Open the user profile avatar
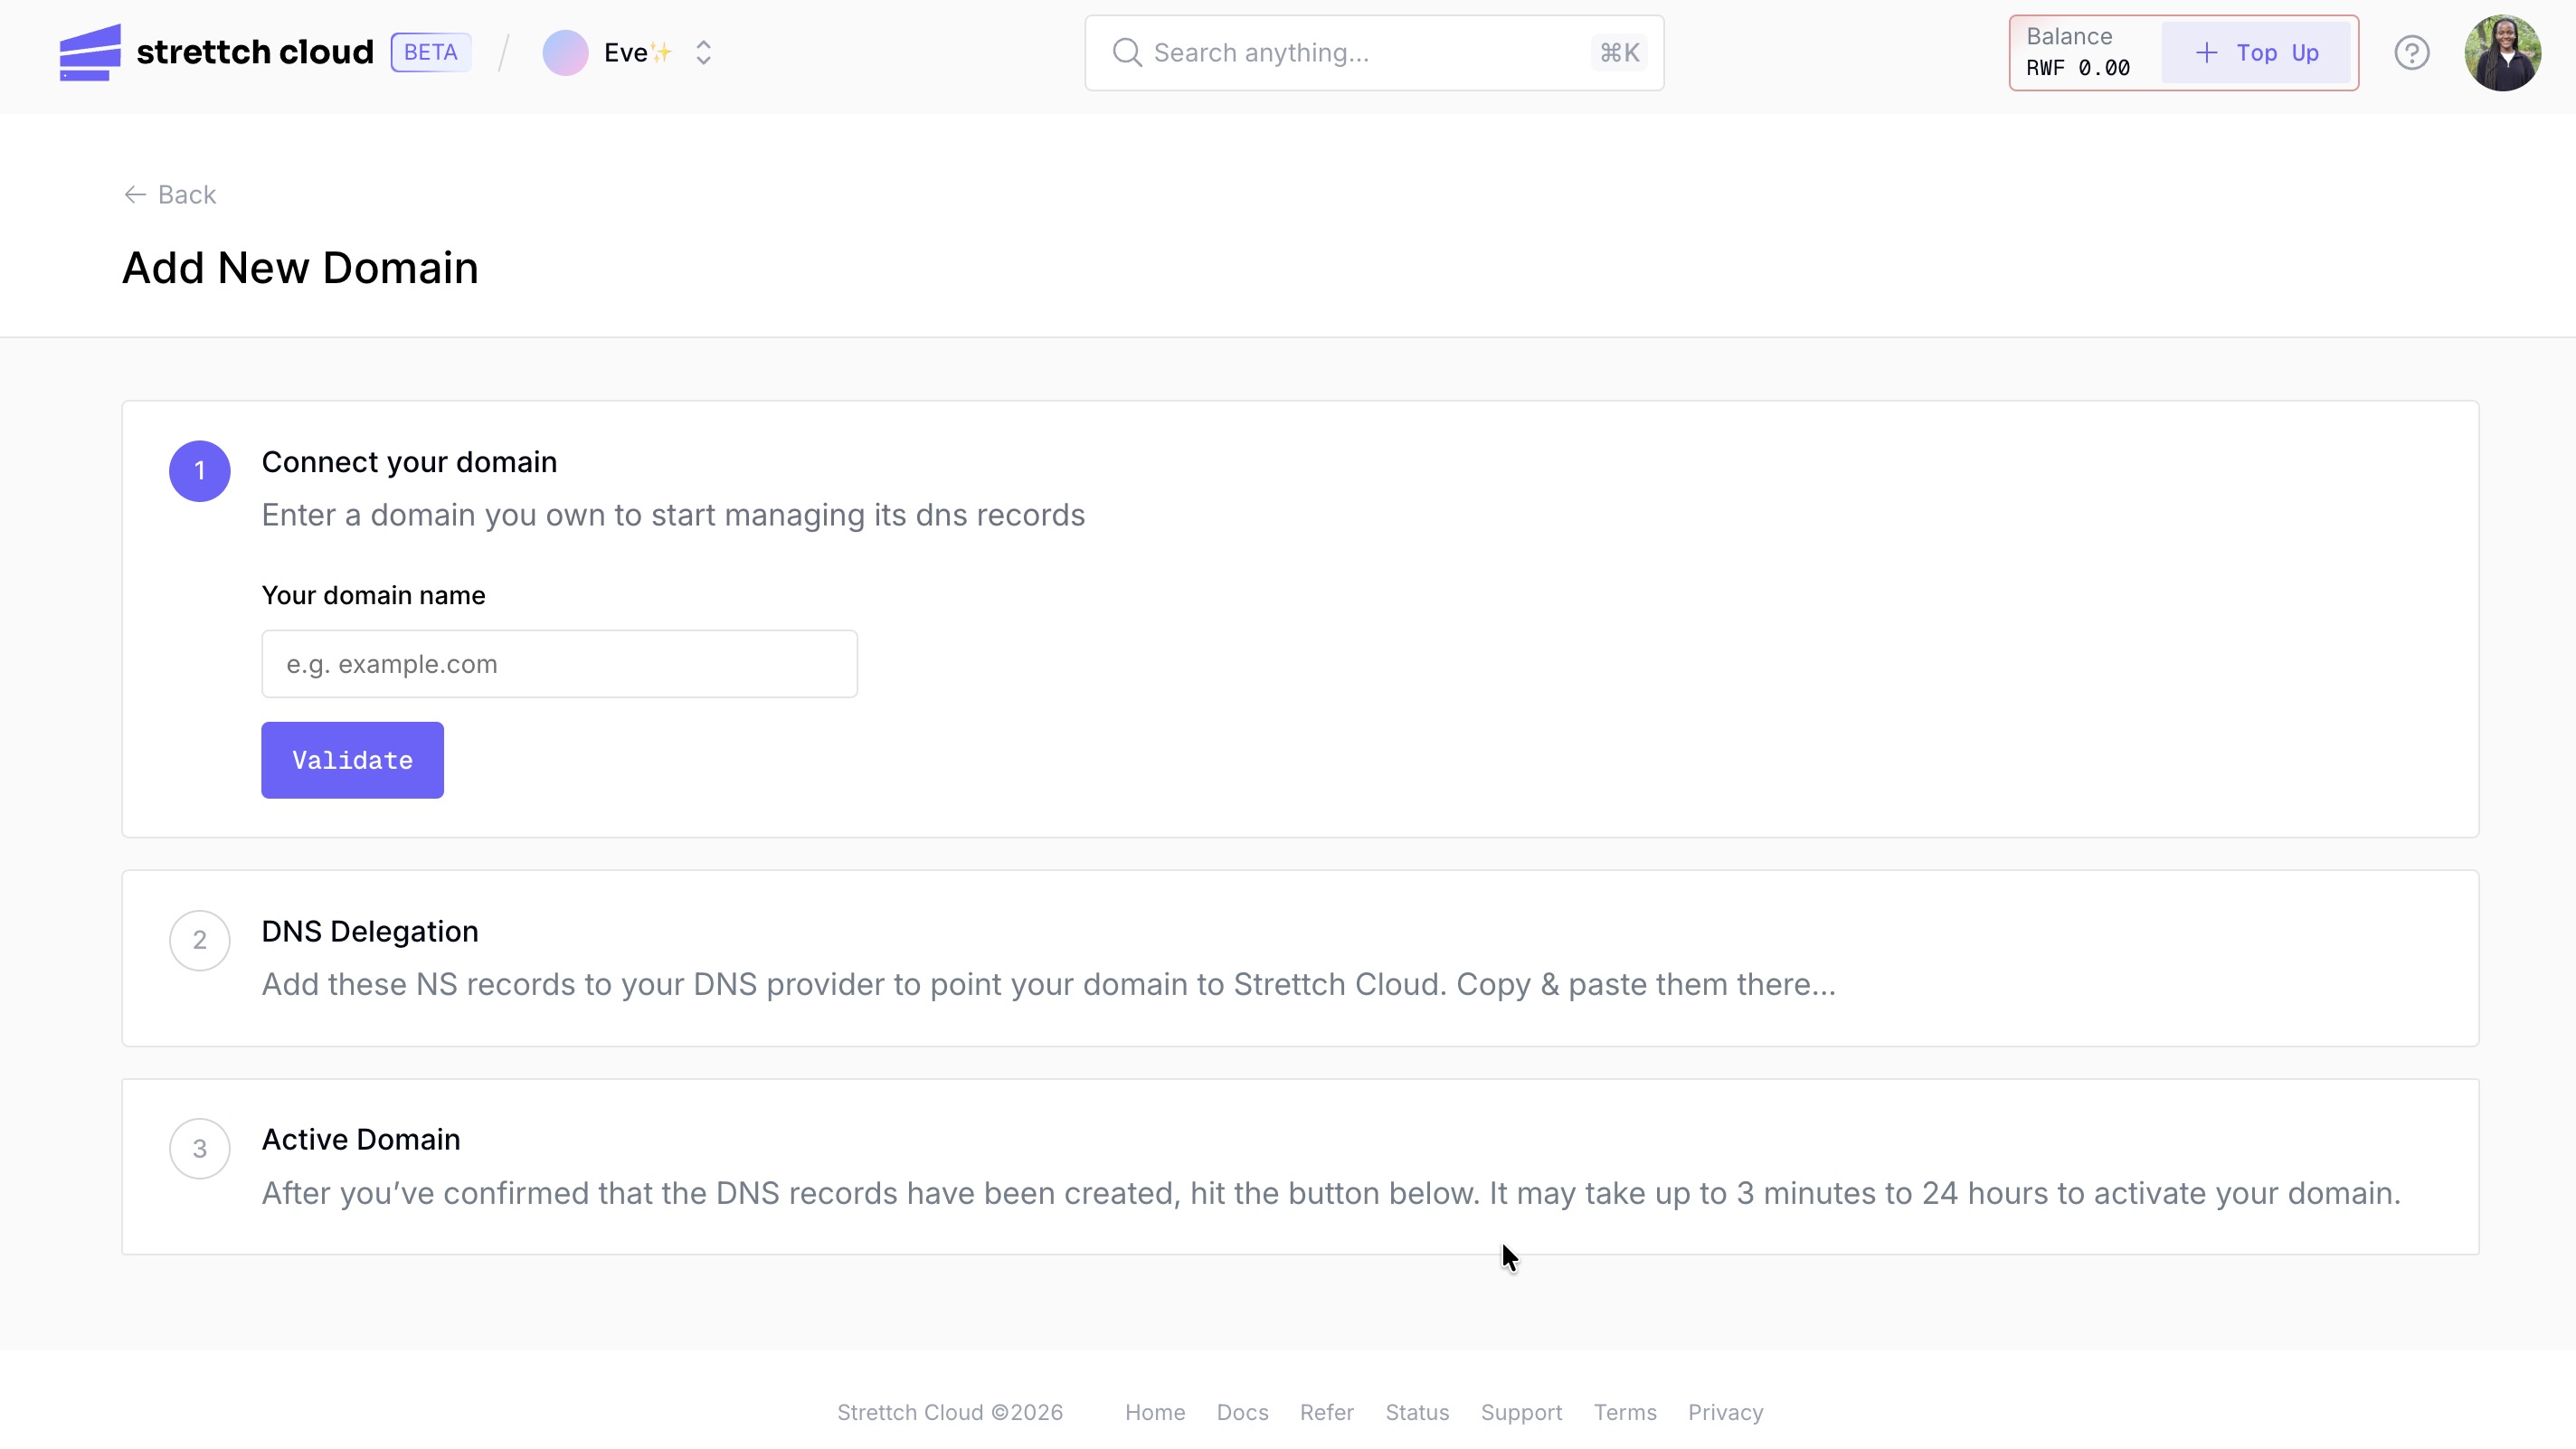Viewport: 2576px width, 1449px height. [2502, 53]
